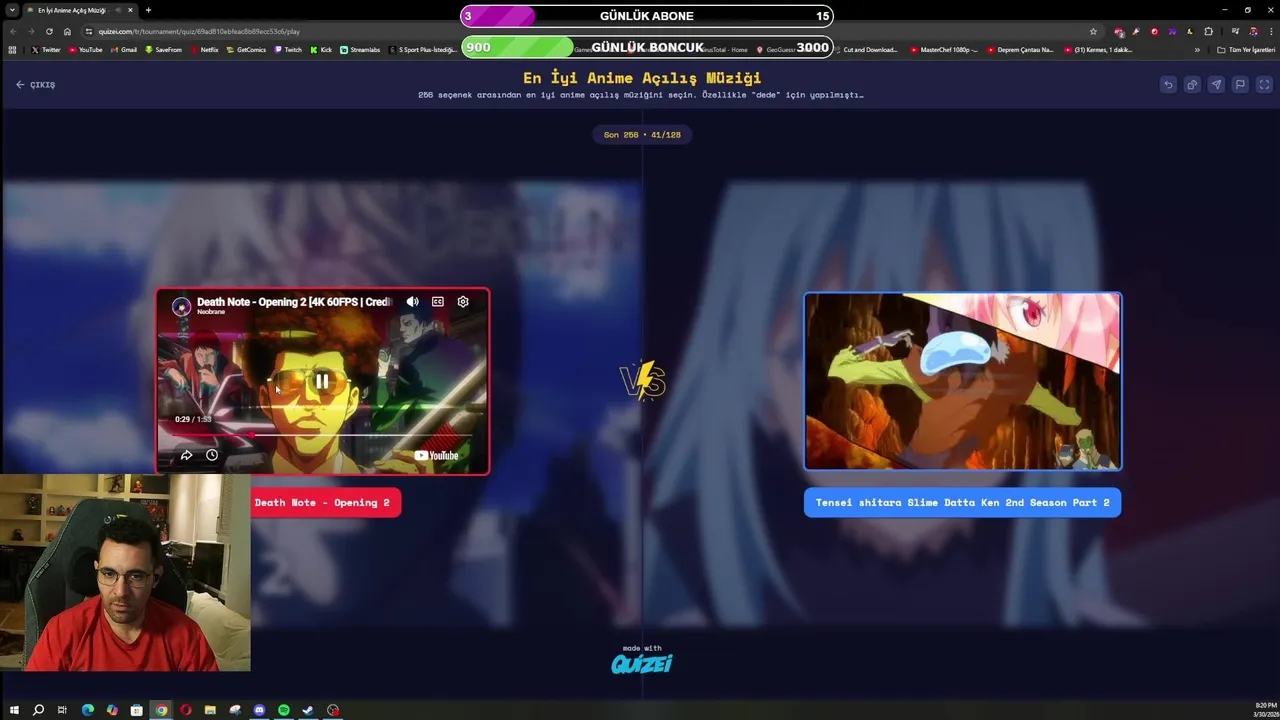Screen dimensions: 1280x720
Task: Seek along the red video progress bar
Action: (322, 435)
